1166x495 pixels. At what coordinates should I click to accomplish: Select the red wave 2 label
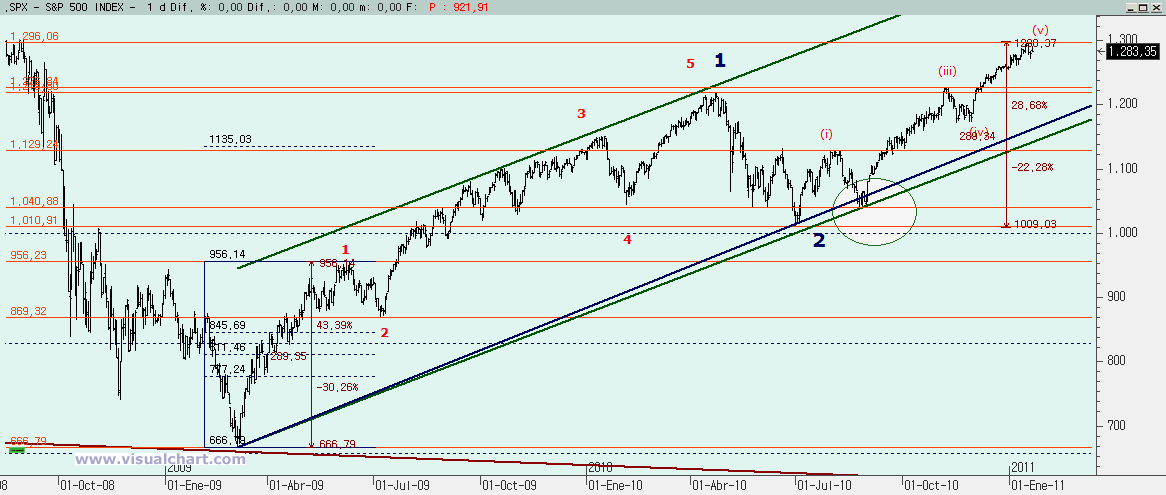384,333
